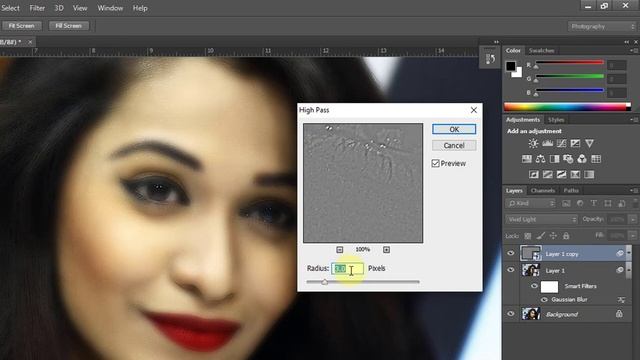
Task: Add a Levels adjustment
Action: [x=547, y=143]
